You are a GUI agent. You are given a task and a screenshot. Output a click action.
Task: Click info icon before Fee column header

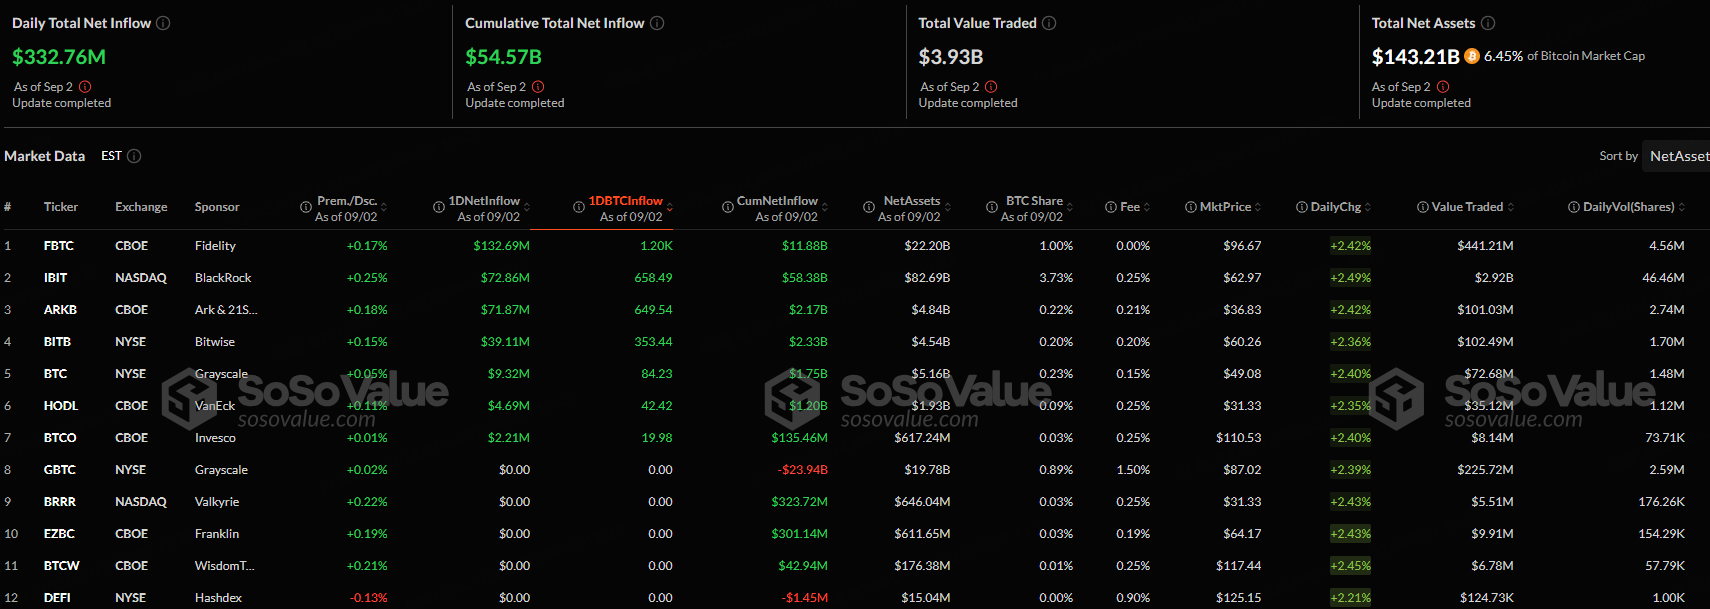(1110, 207)
